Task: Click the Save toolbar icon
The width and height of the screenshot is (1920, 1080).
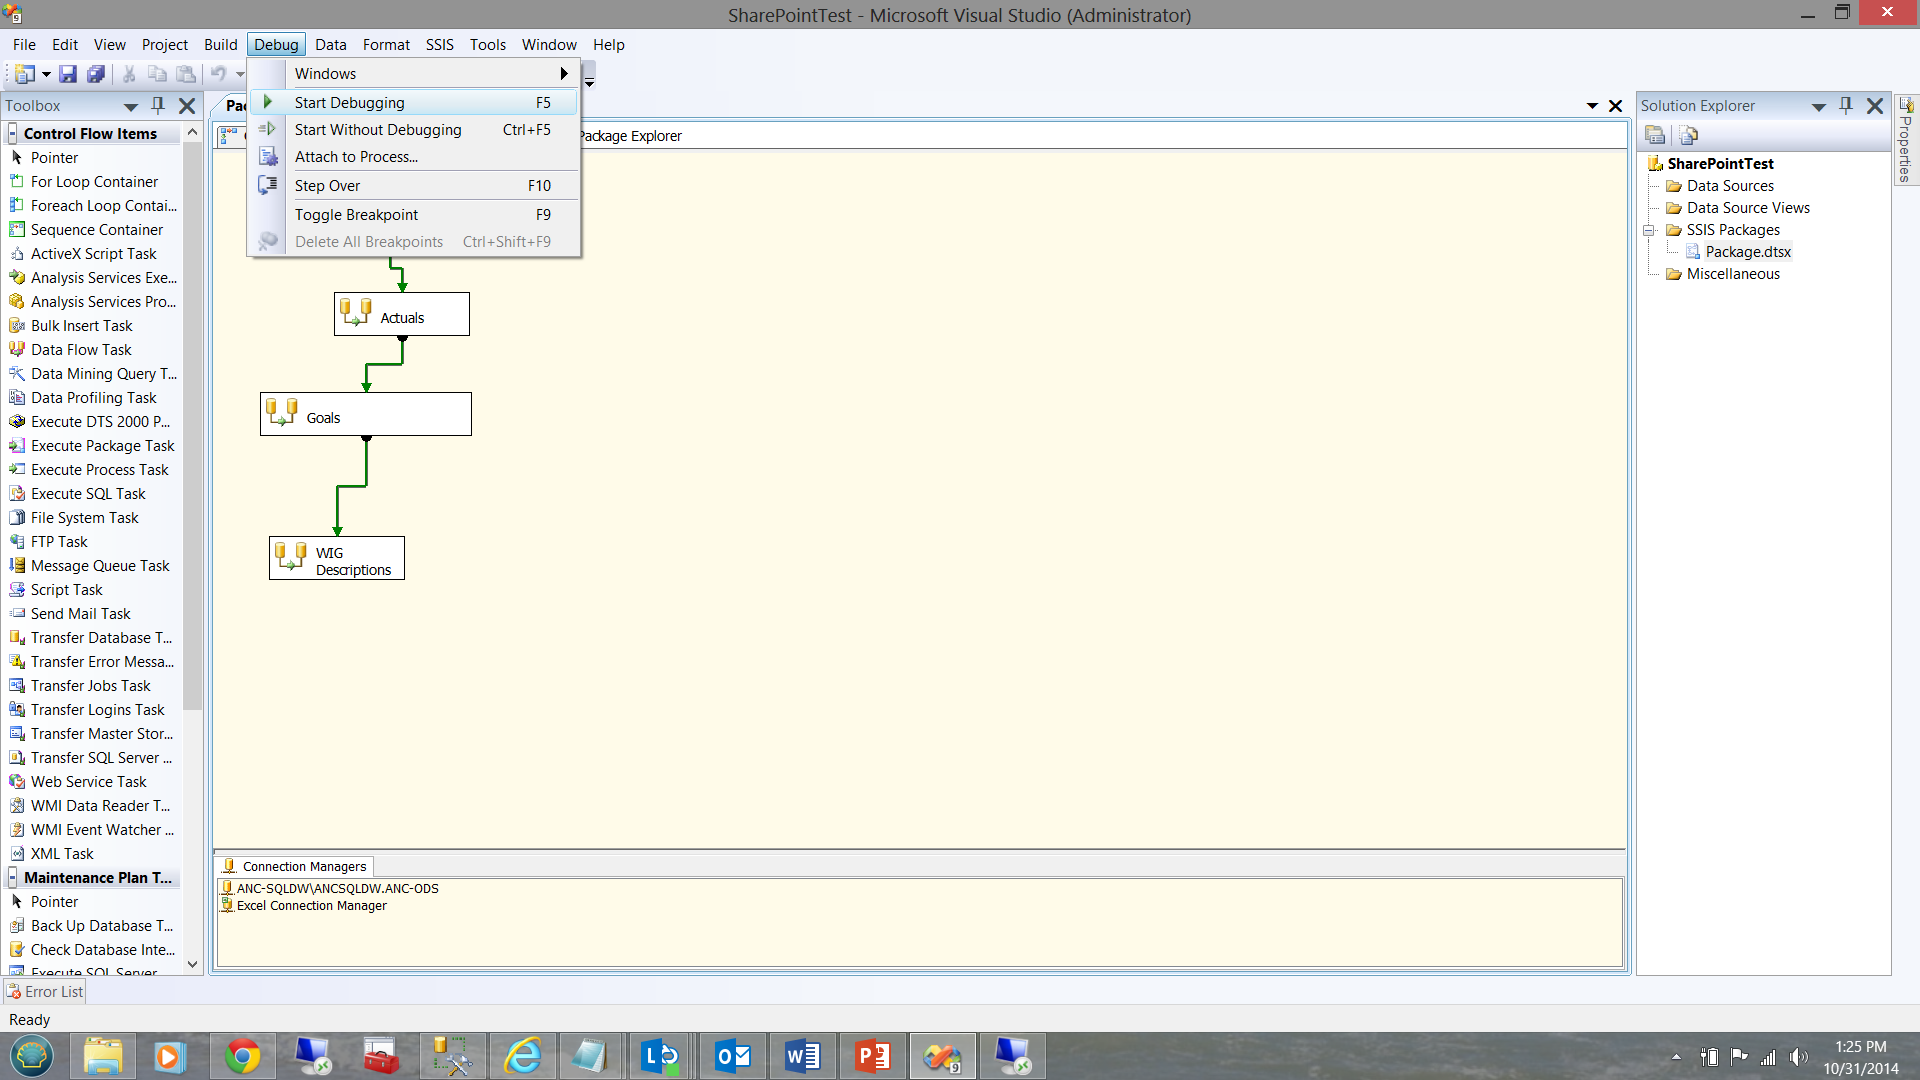Action: coord(67,74)
